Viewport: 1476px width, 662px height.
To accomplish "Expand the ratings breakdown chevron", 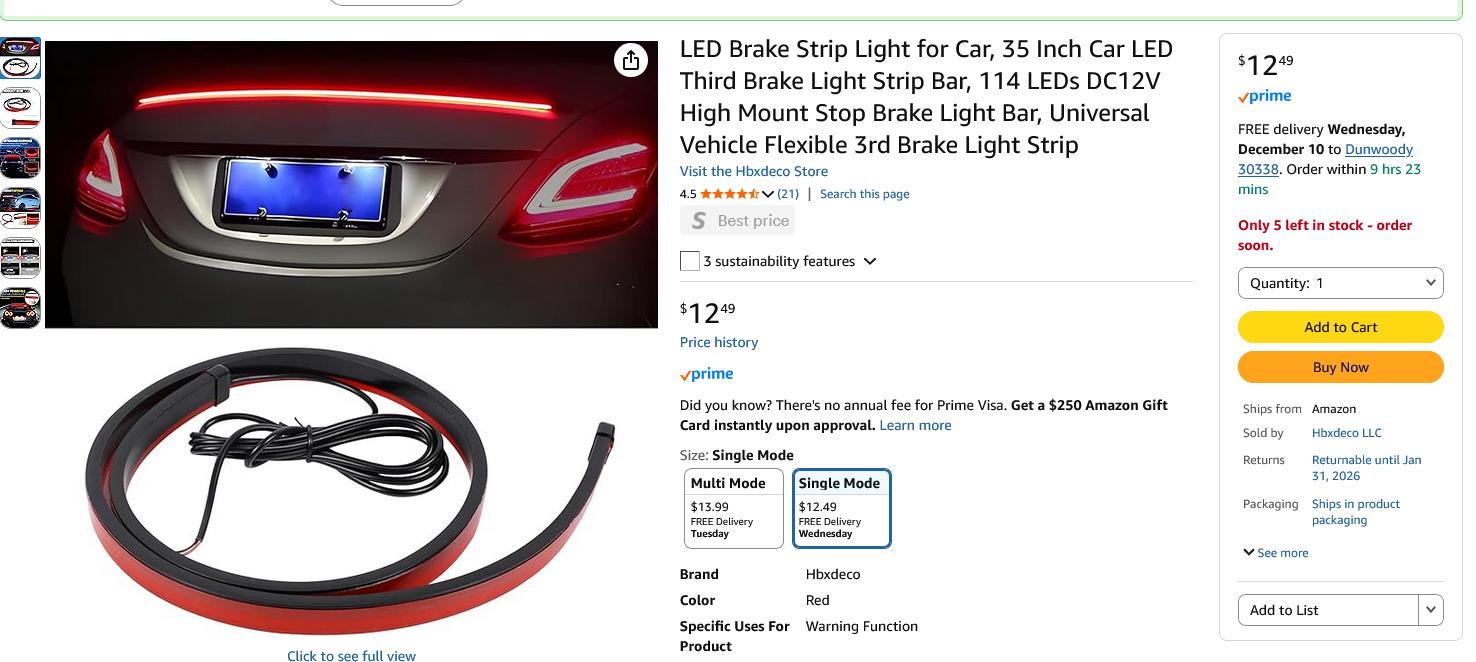I will [768, 194].
